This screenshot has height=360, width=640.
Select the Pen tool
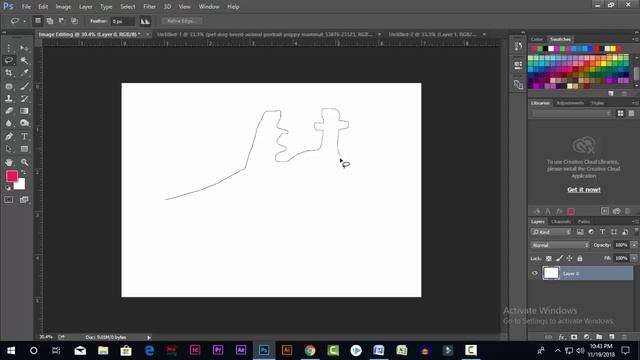[9, 136]
